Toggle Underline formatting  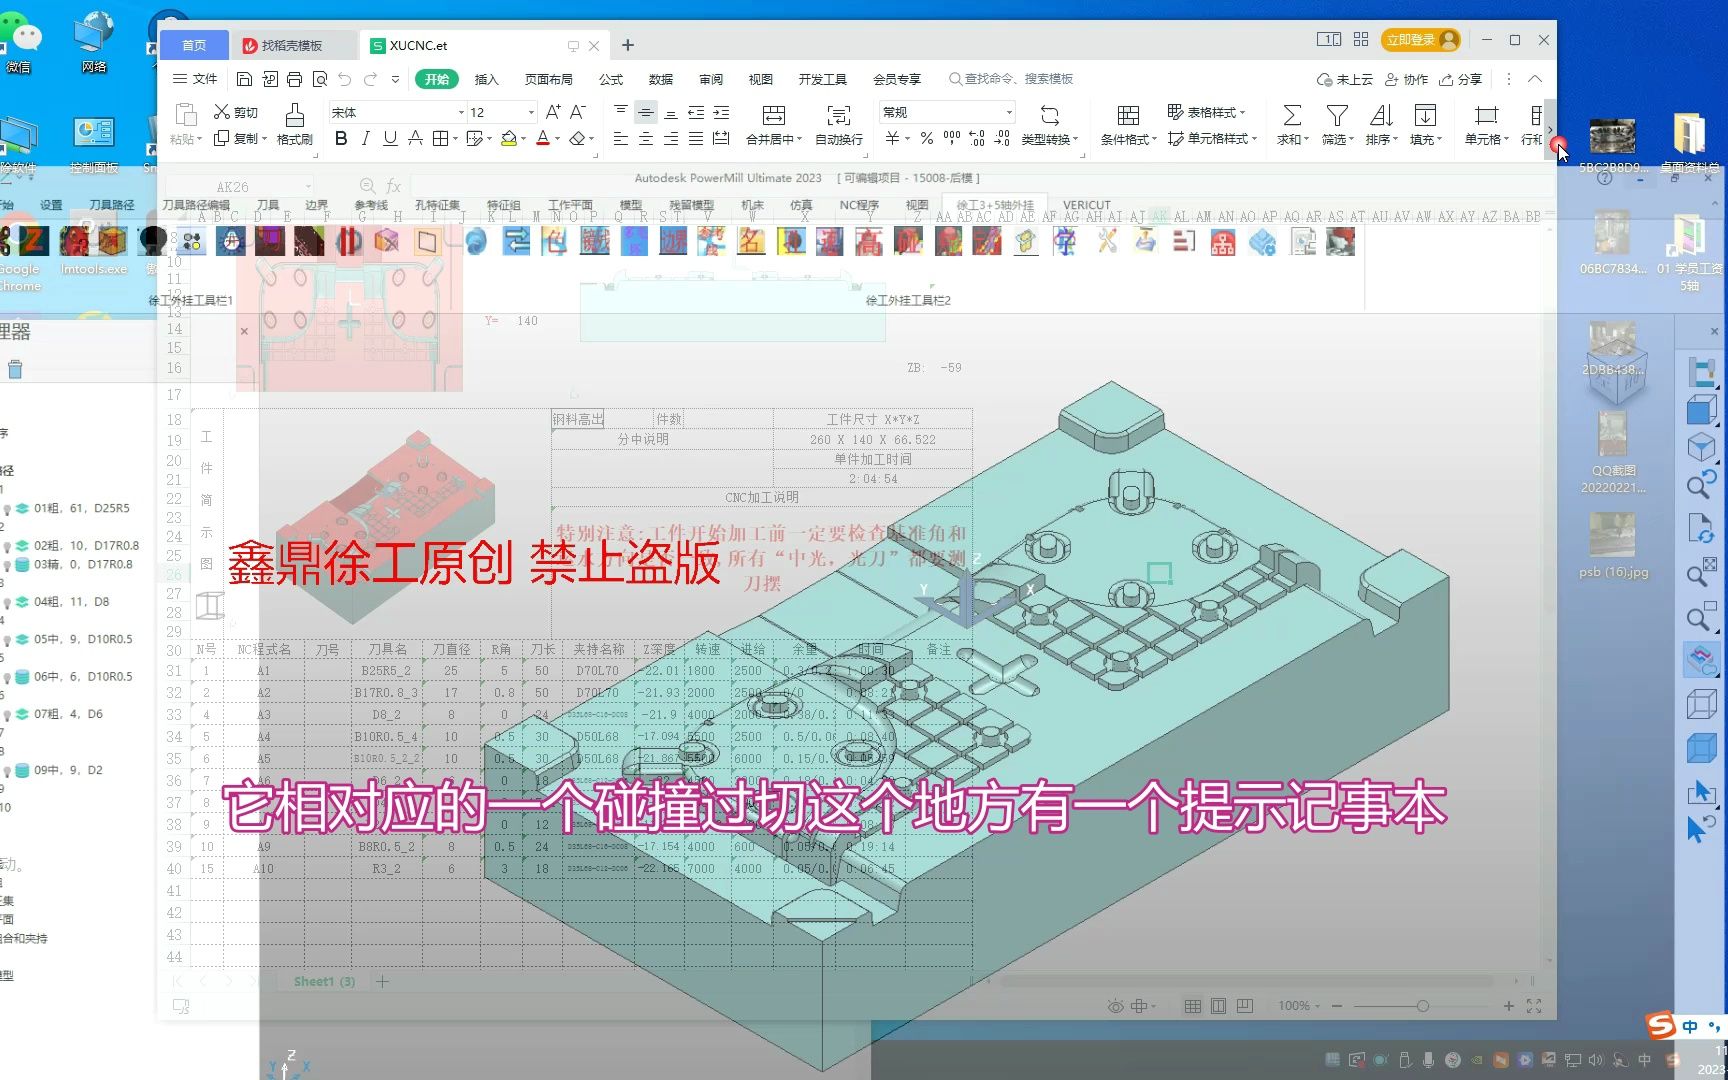click(390, 139)
